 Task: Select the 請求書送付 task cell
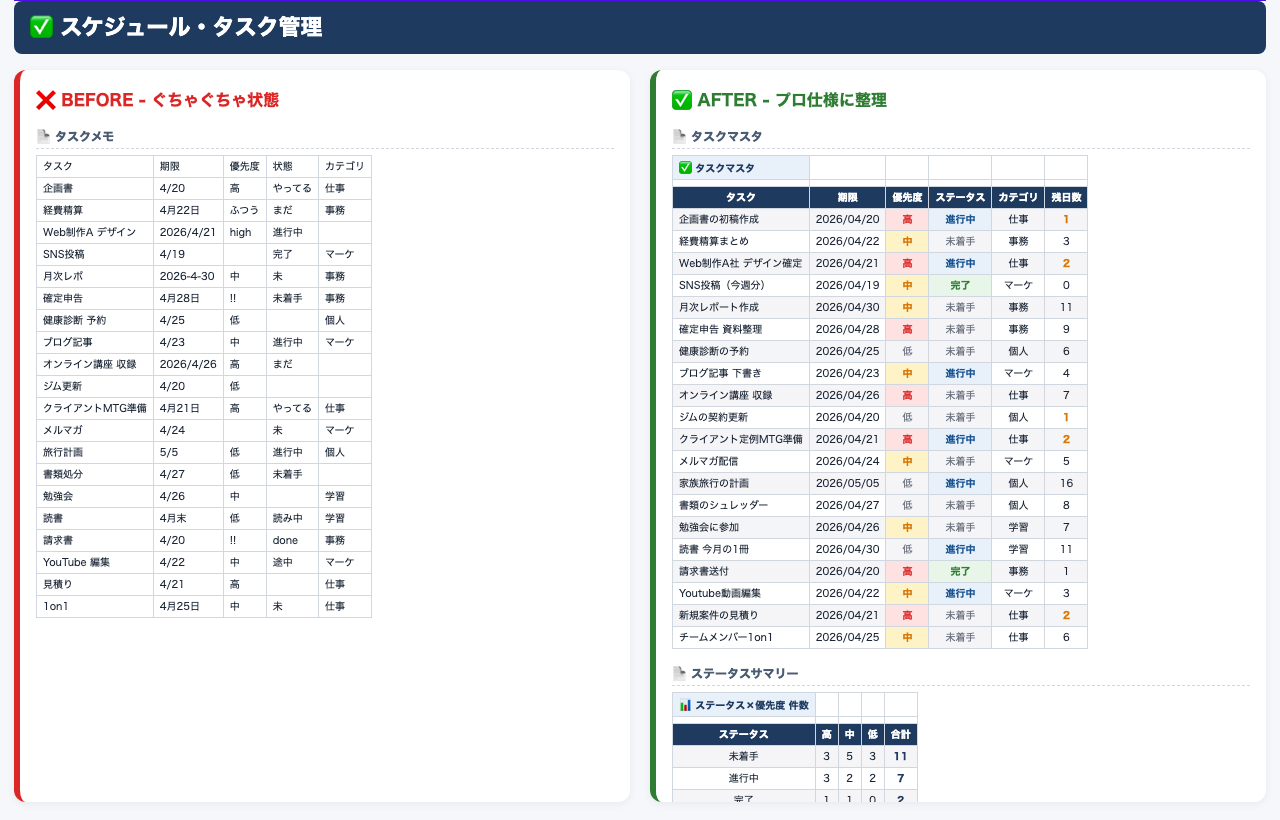(x=741, y=571)
